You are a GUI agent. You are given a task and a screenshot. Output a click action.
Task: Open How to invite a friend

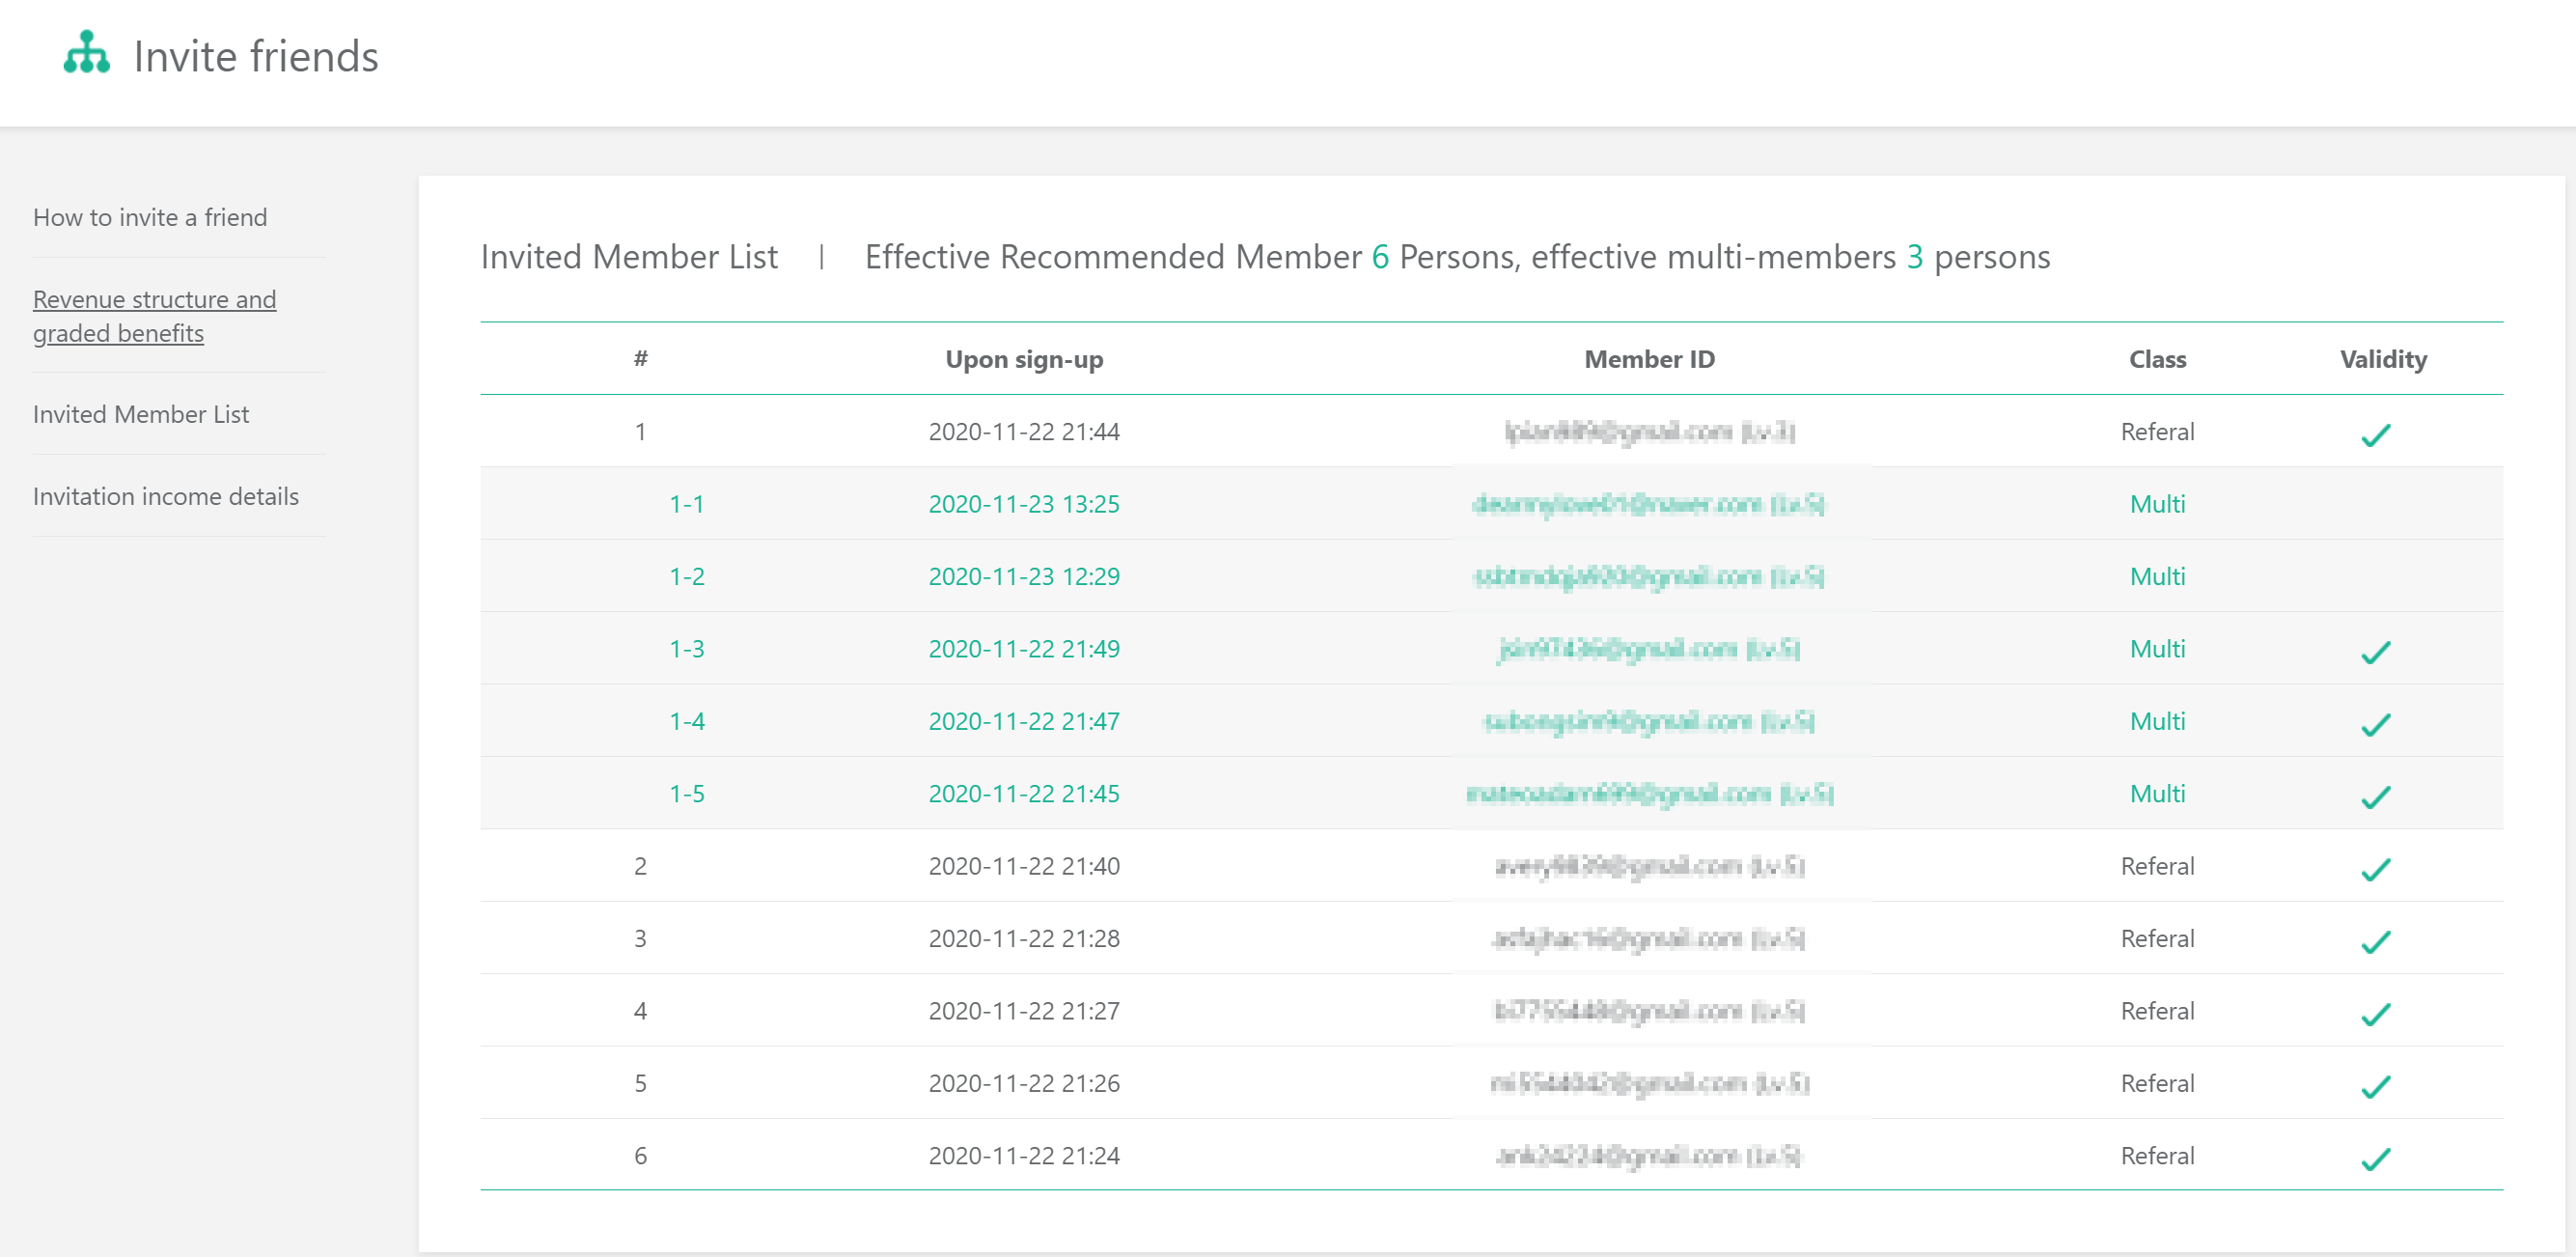(x=150, y=217)
